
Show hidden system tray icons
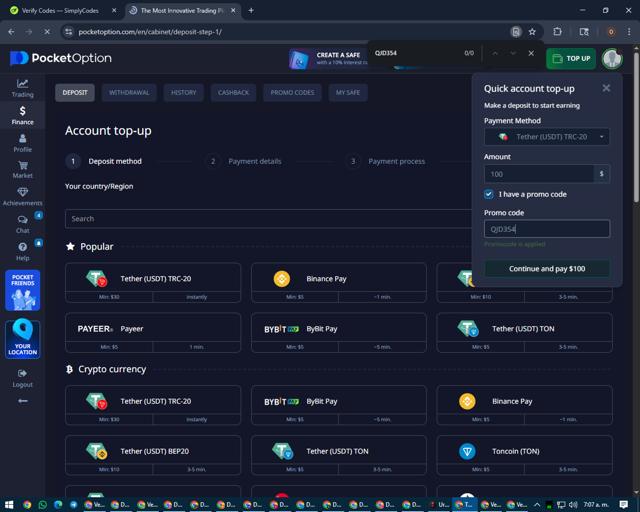tap(537, 505)
